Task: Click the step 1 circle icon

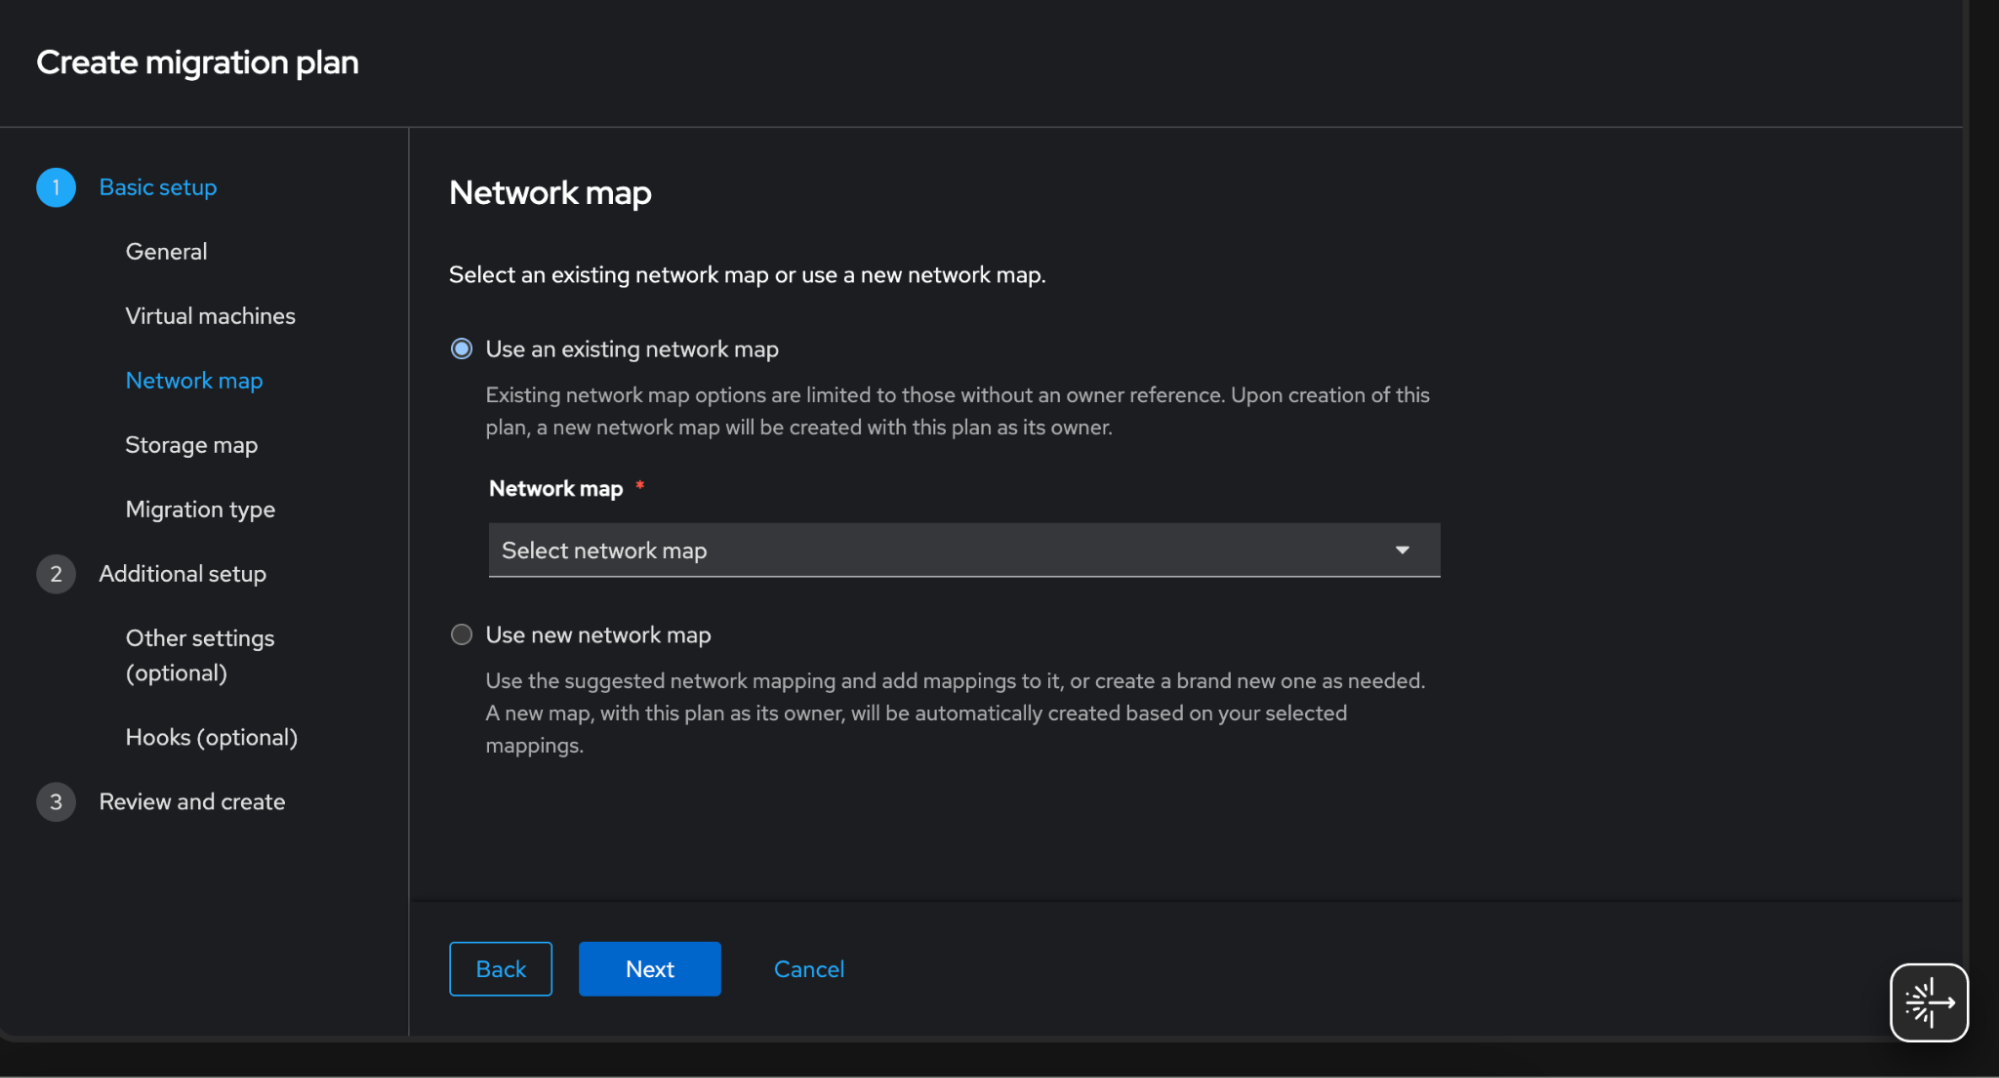Action: 56,188
